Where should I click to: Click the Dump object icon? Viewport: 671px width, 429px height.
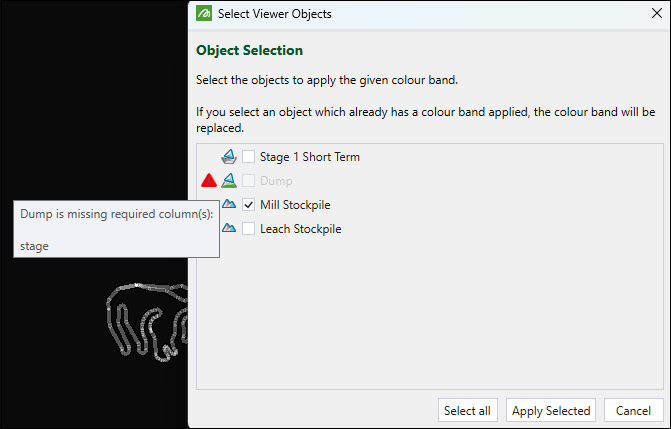click(229, 181)
